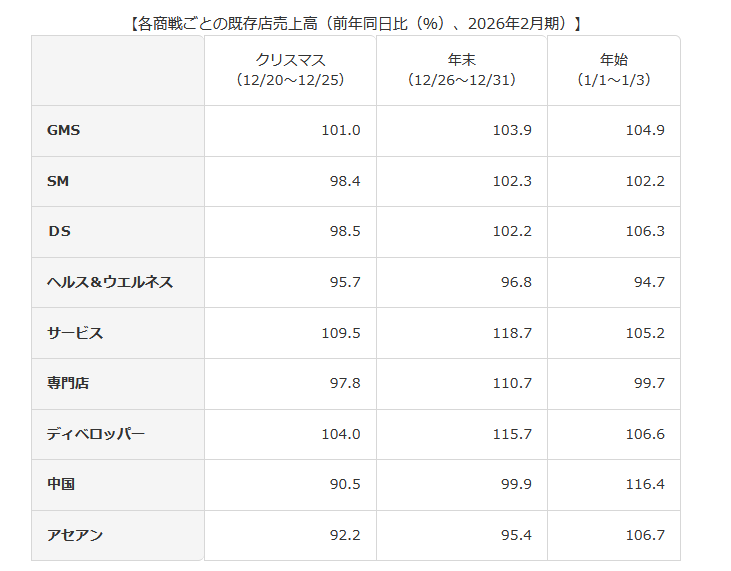Click the table title about 既存店売上高
Viewport: 731px width, 571px height.
356,22
